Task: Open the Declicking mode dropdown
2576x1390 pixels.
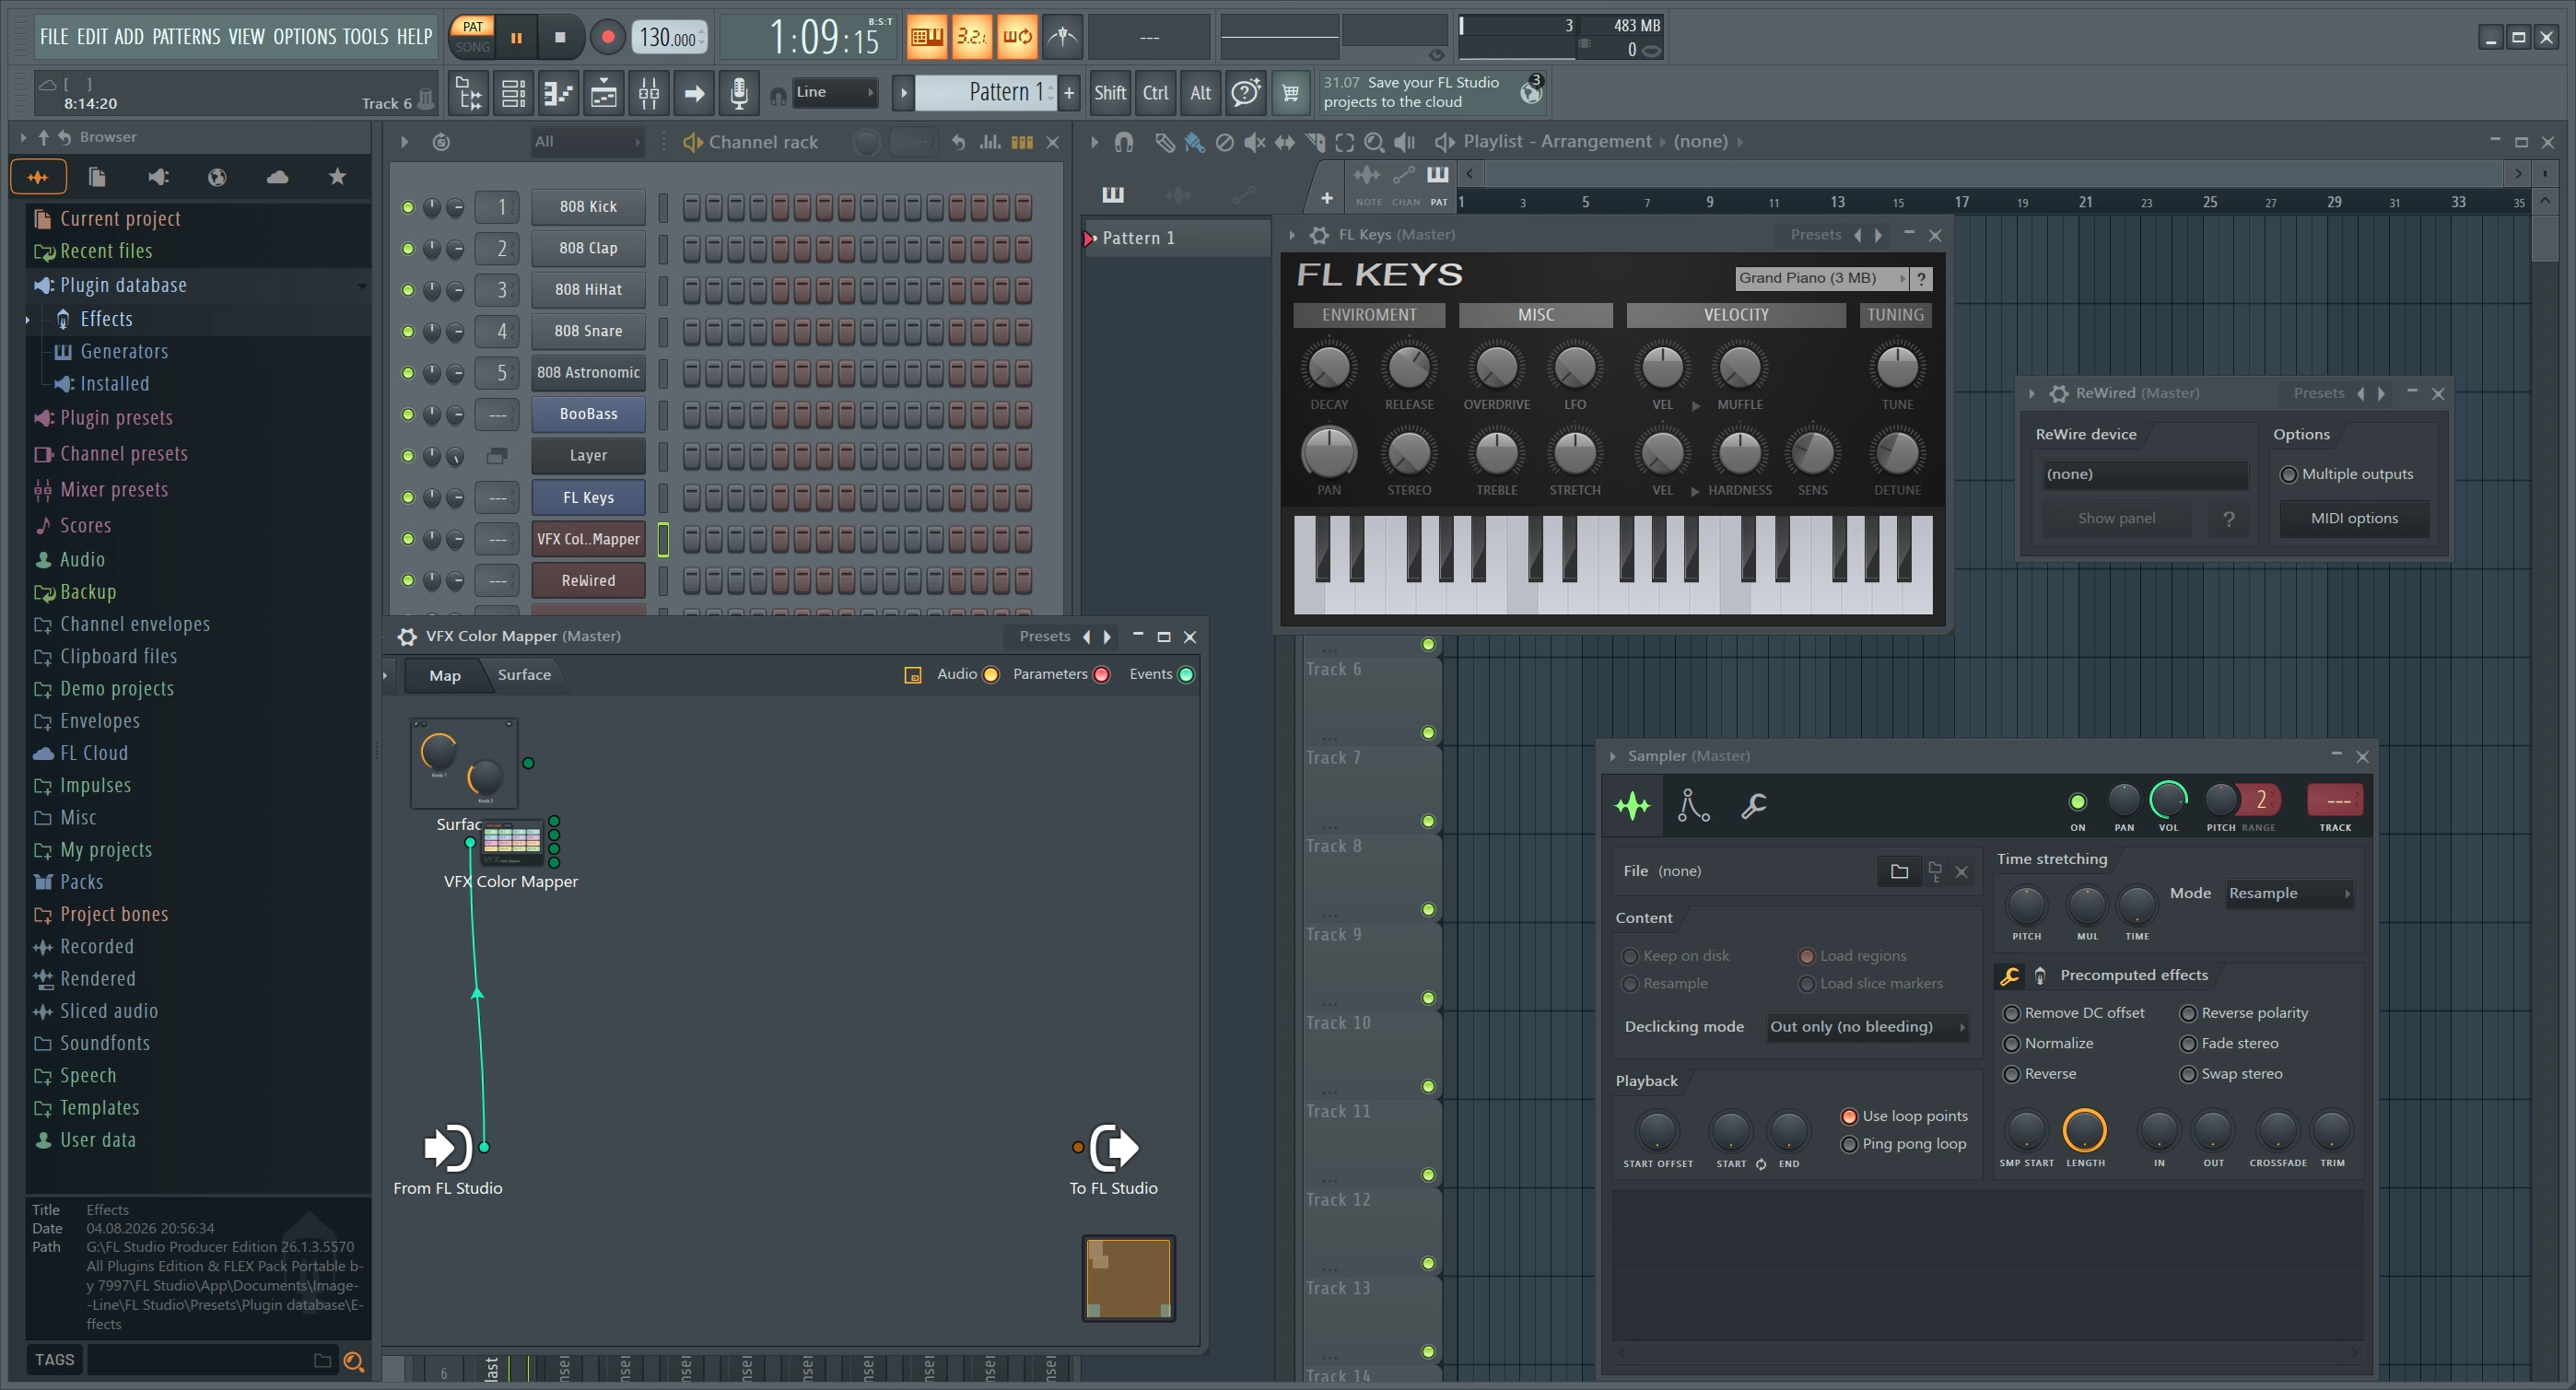Action: point(1868,1026)
